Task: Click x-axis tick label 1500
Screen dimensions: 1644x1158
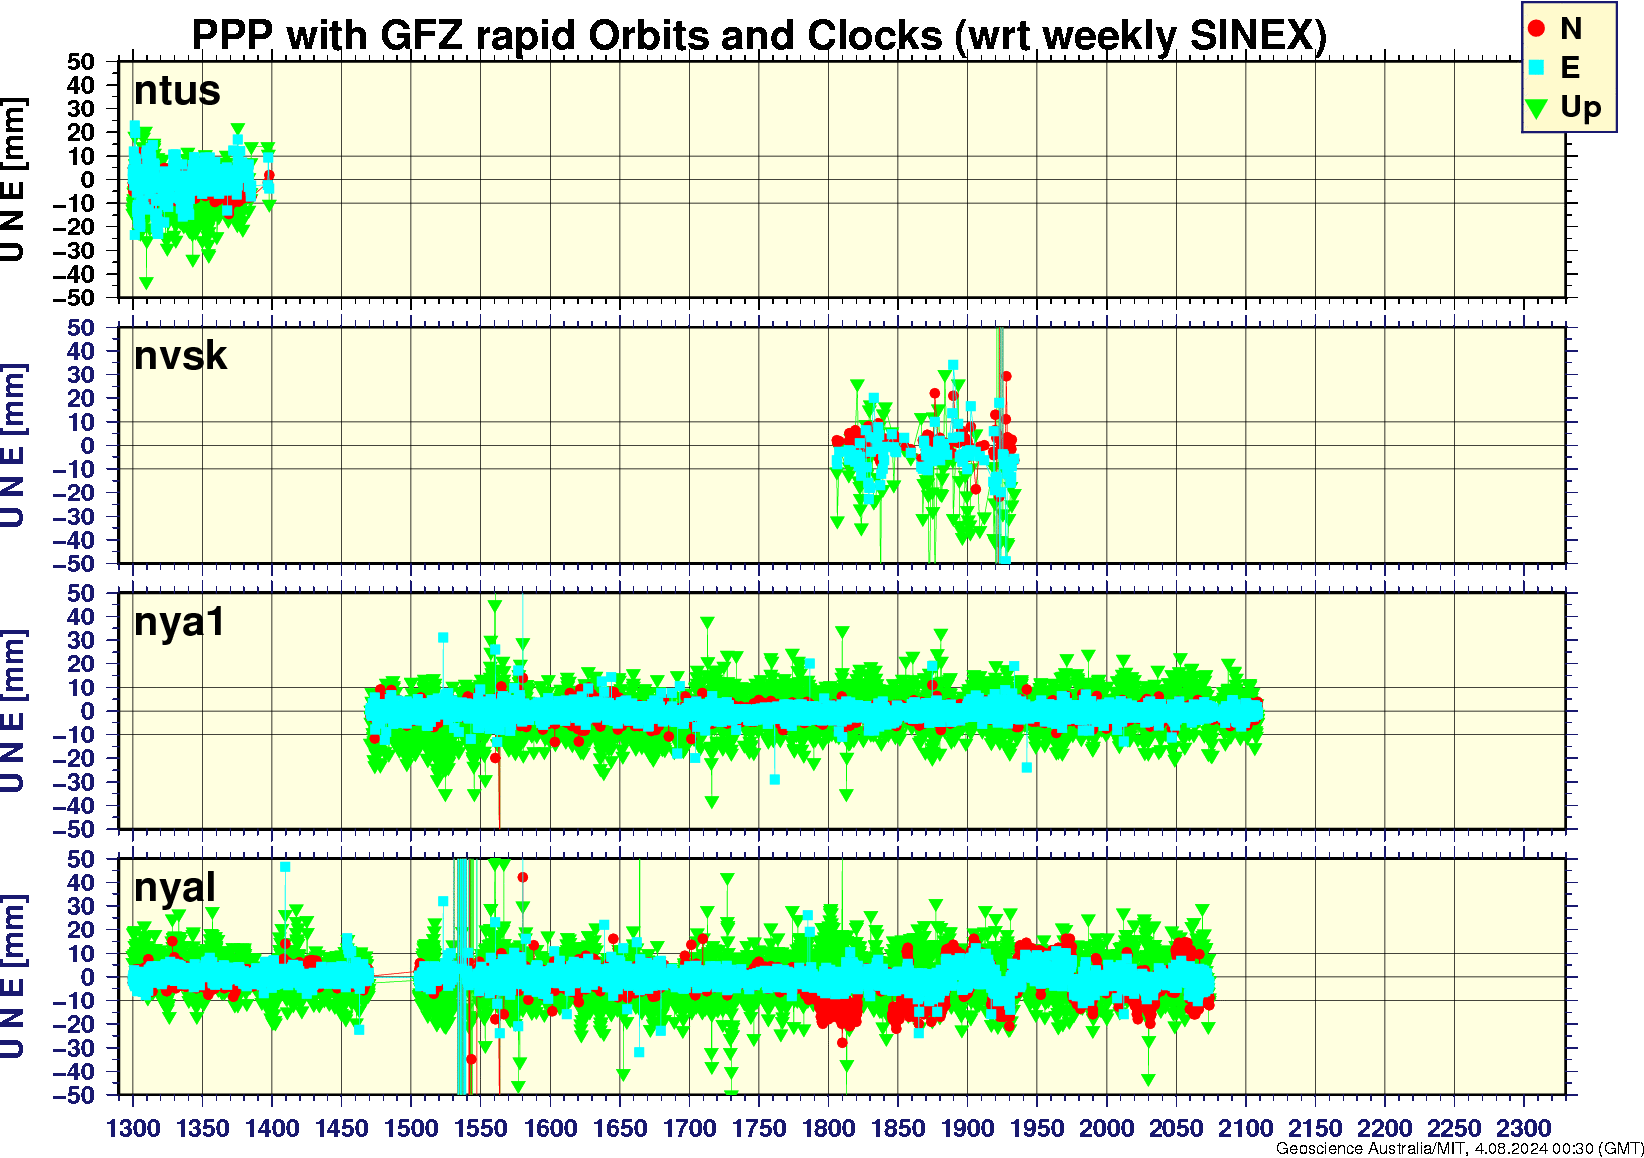Action: coord(411,1128)
